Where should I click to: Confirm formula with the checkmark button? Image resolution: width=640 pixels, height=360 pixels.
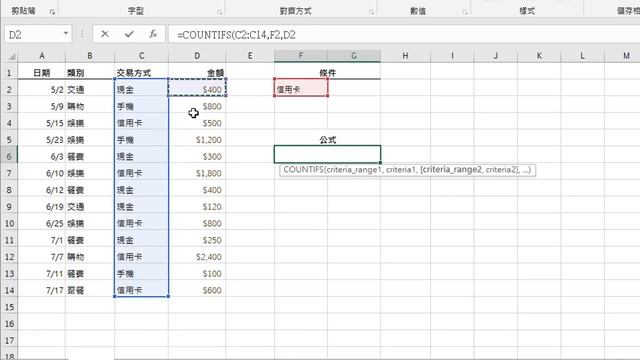pyautogui.click(x=129, y=34)
